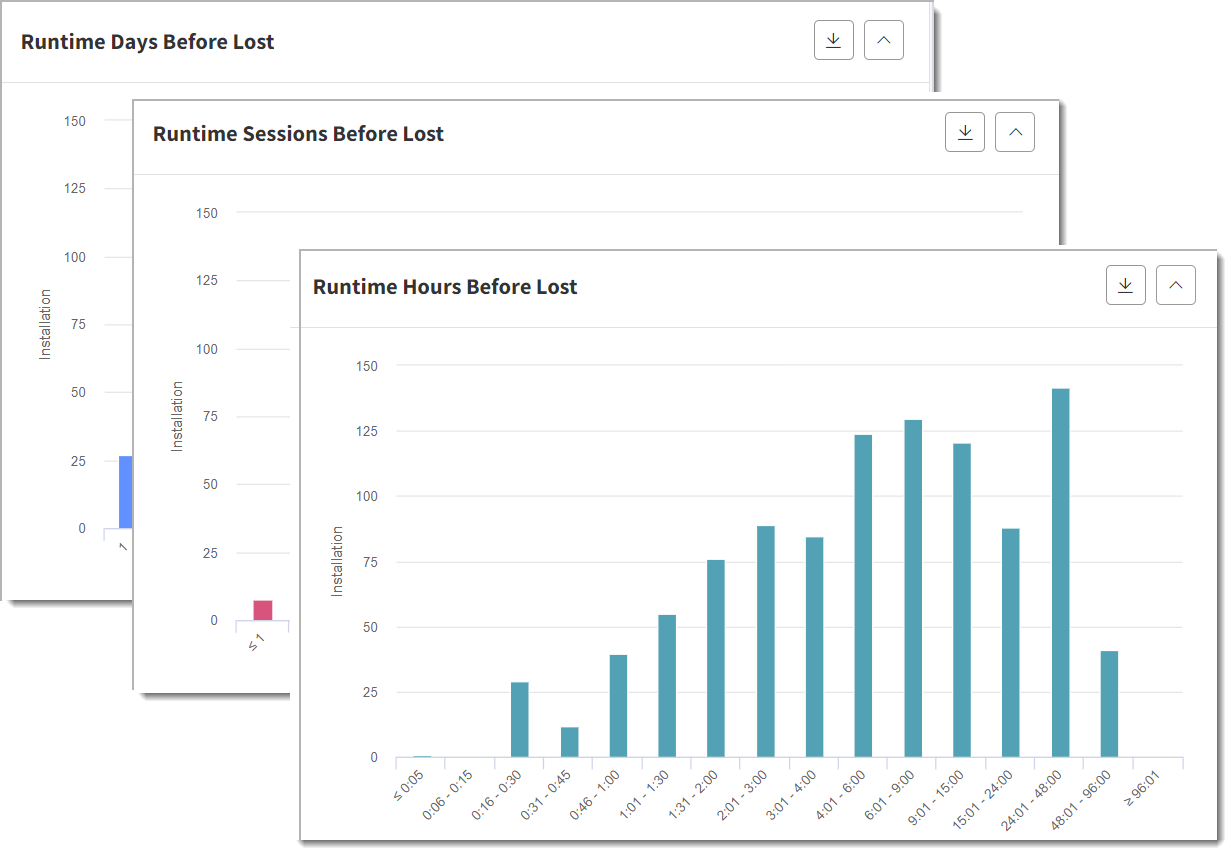Screen dimensions: 1231x854
Task: Download the Runtime Days Before Lost chart
Action: (833, 40)
